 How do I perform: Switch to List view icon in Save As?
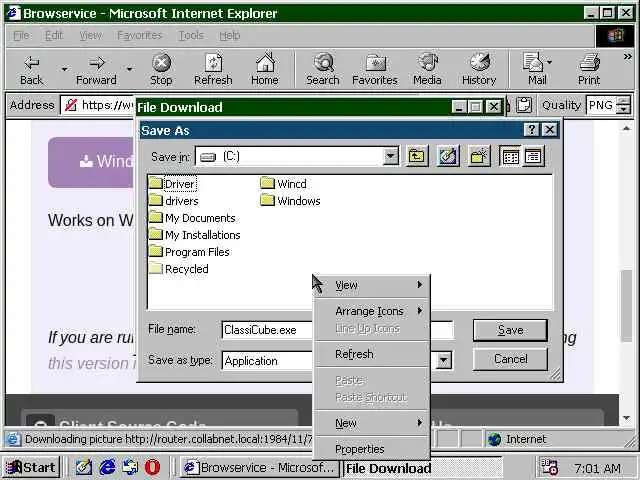tap(511, 156)
